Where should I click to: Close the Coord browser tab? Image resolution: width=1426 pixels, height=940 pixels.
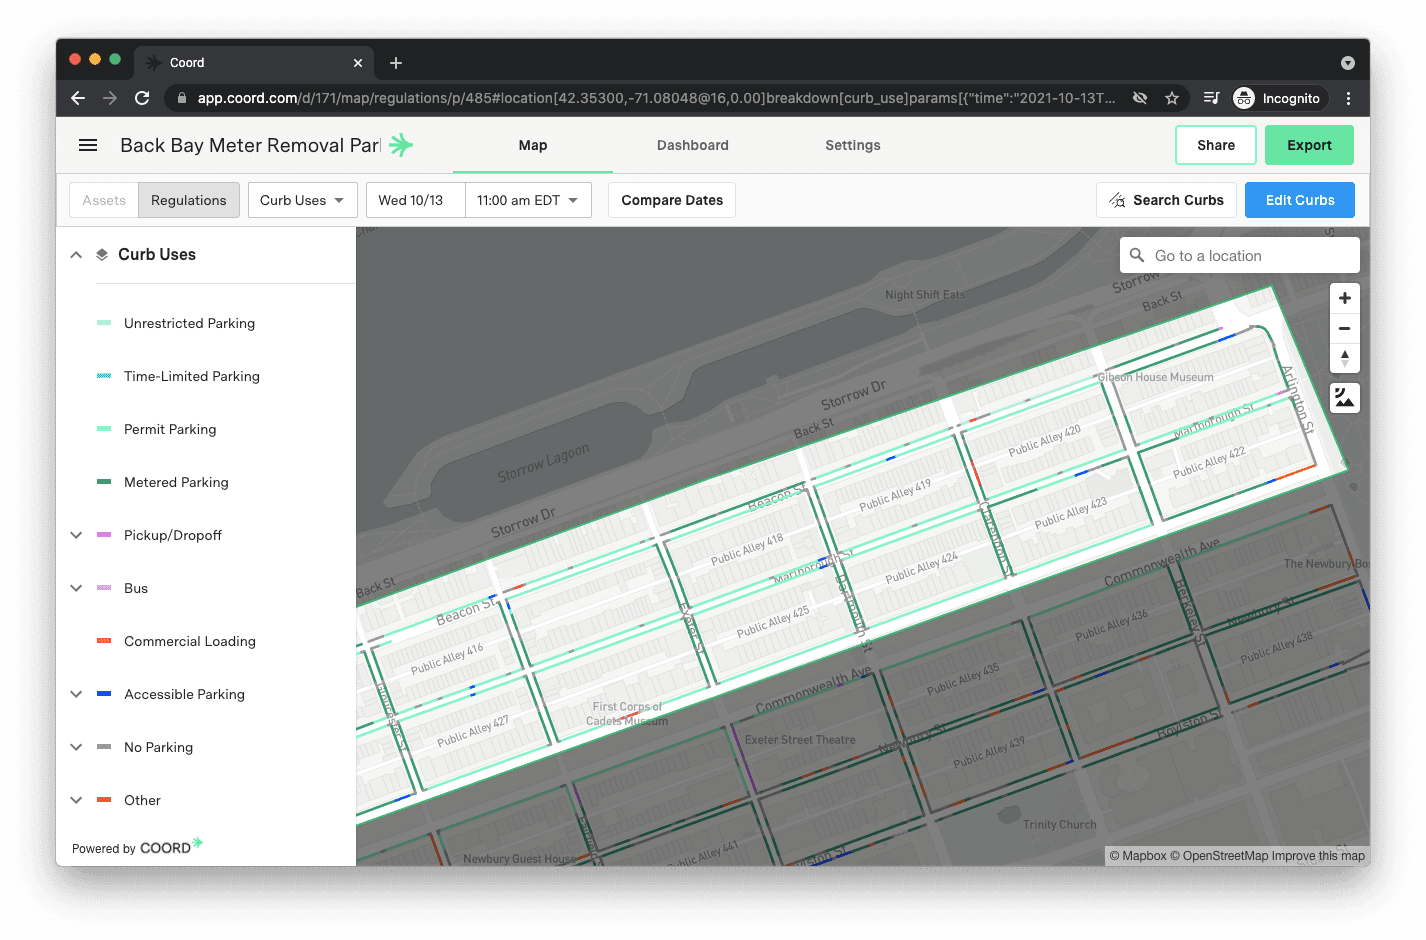pos(358,63)
